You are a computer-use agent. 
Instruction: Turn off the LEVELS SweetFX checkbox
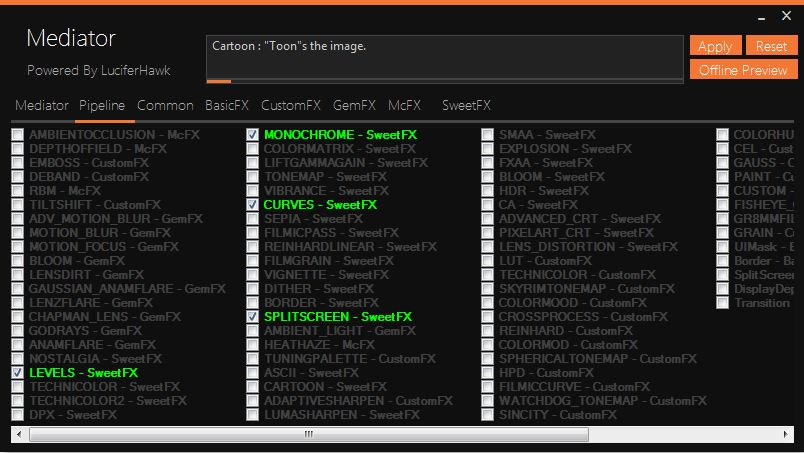(18, 373)
